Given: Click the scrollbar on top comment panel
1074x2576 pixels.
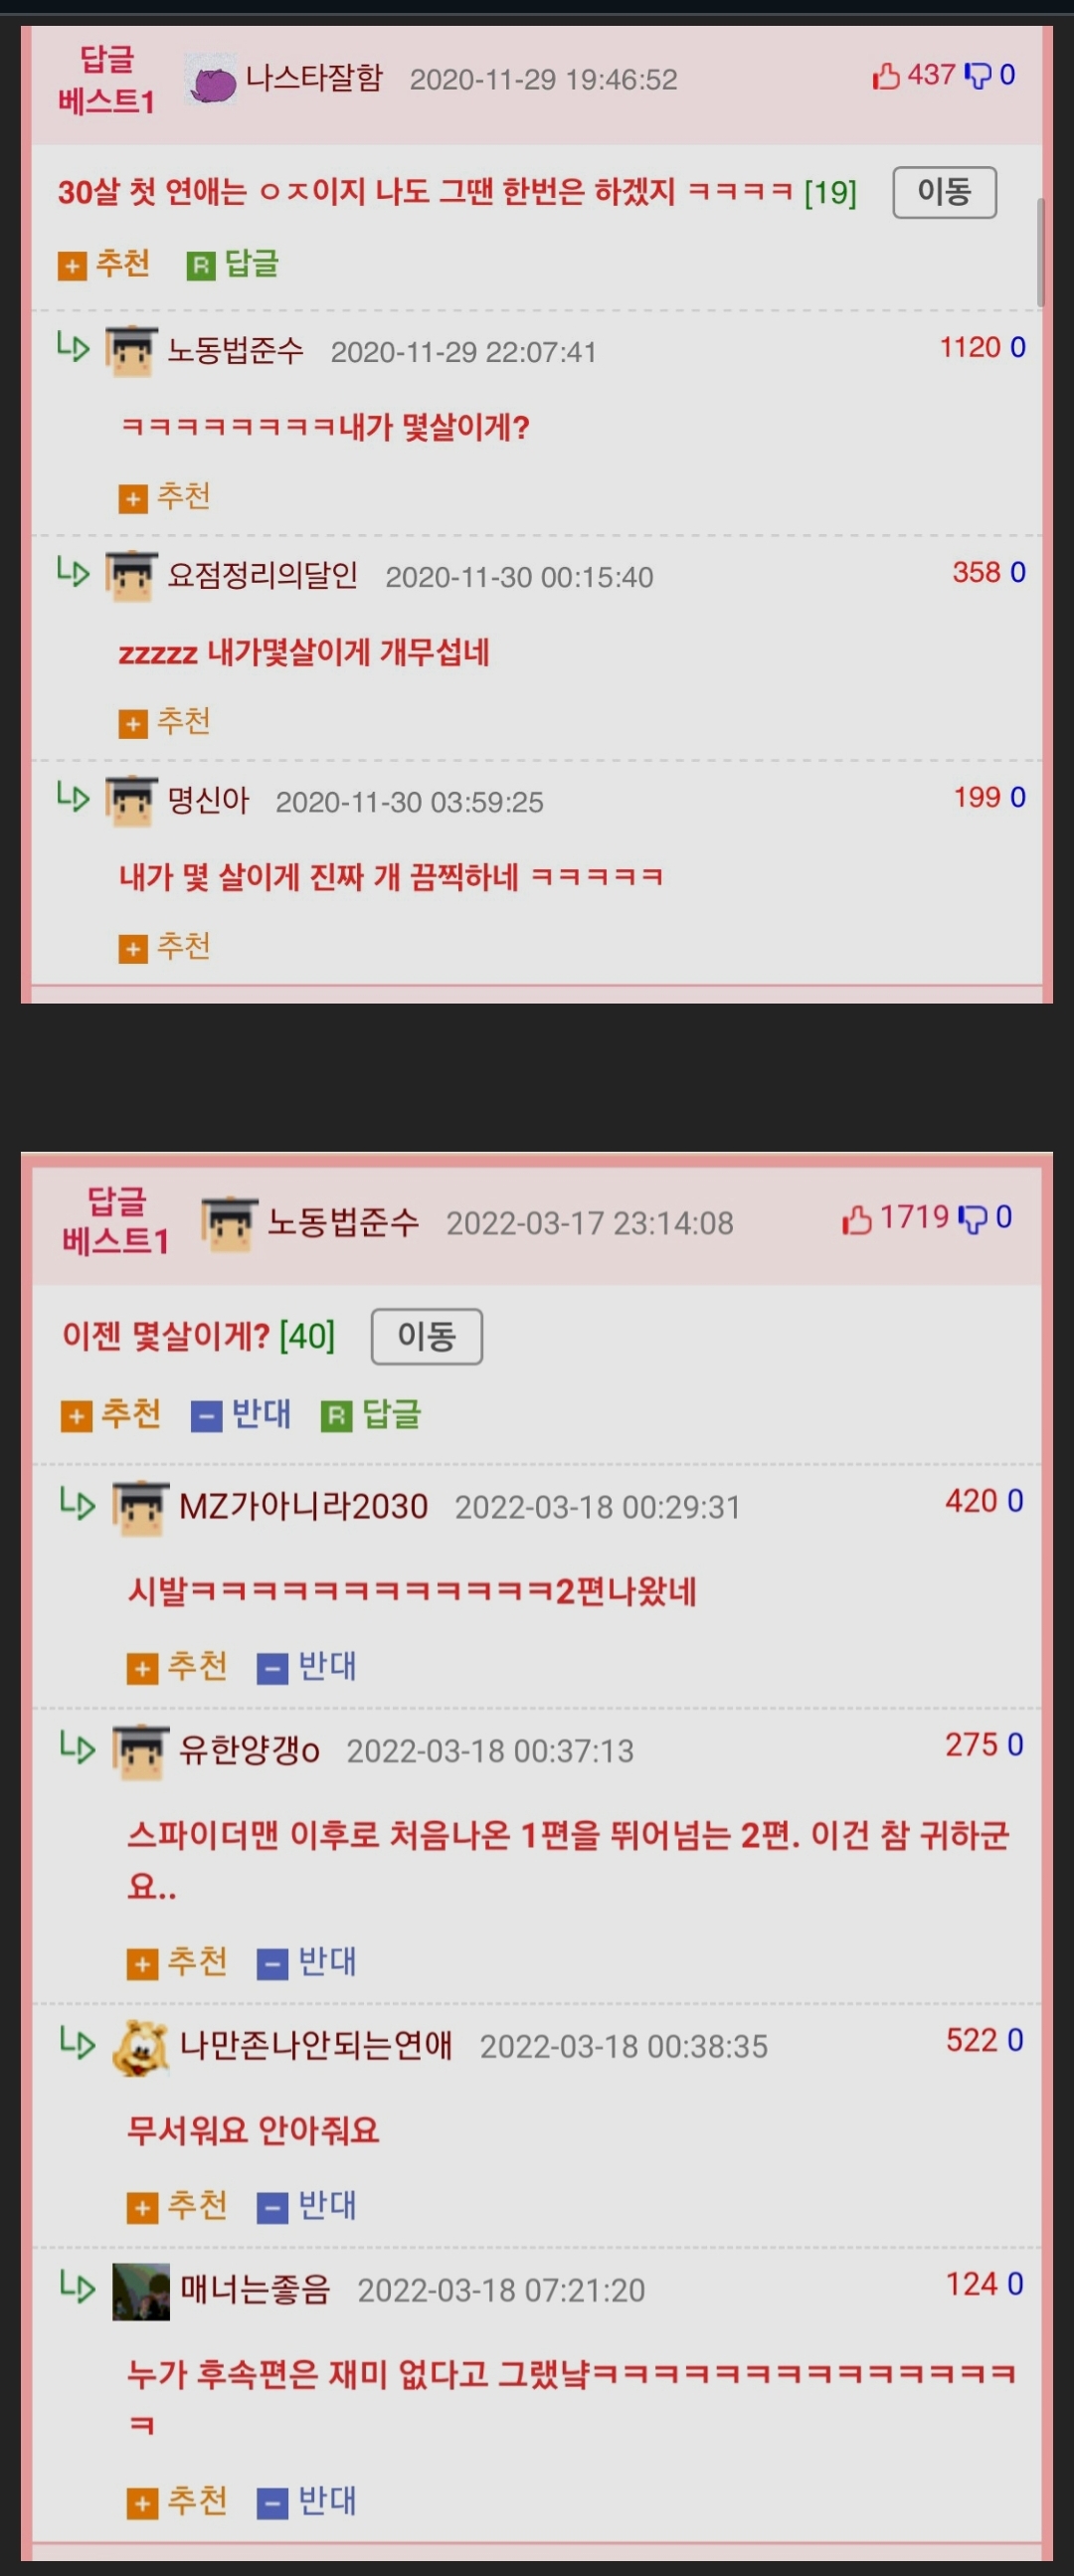Looking at the screenshot, I should pyautogui.click(x=1040, y=252).
